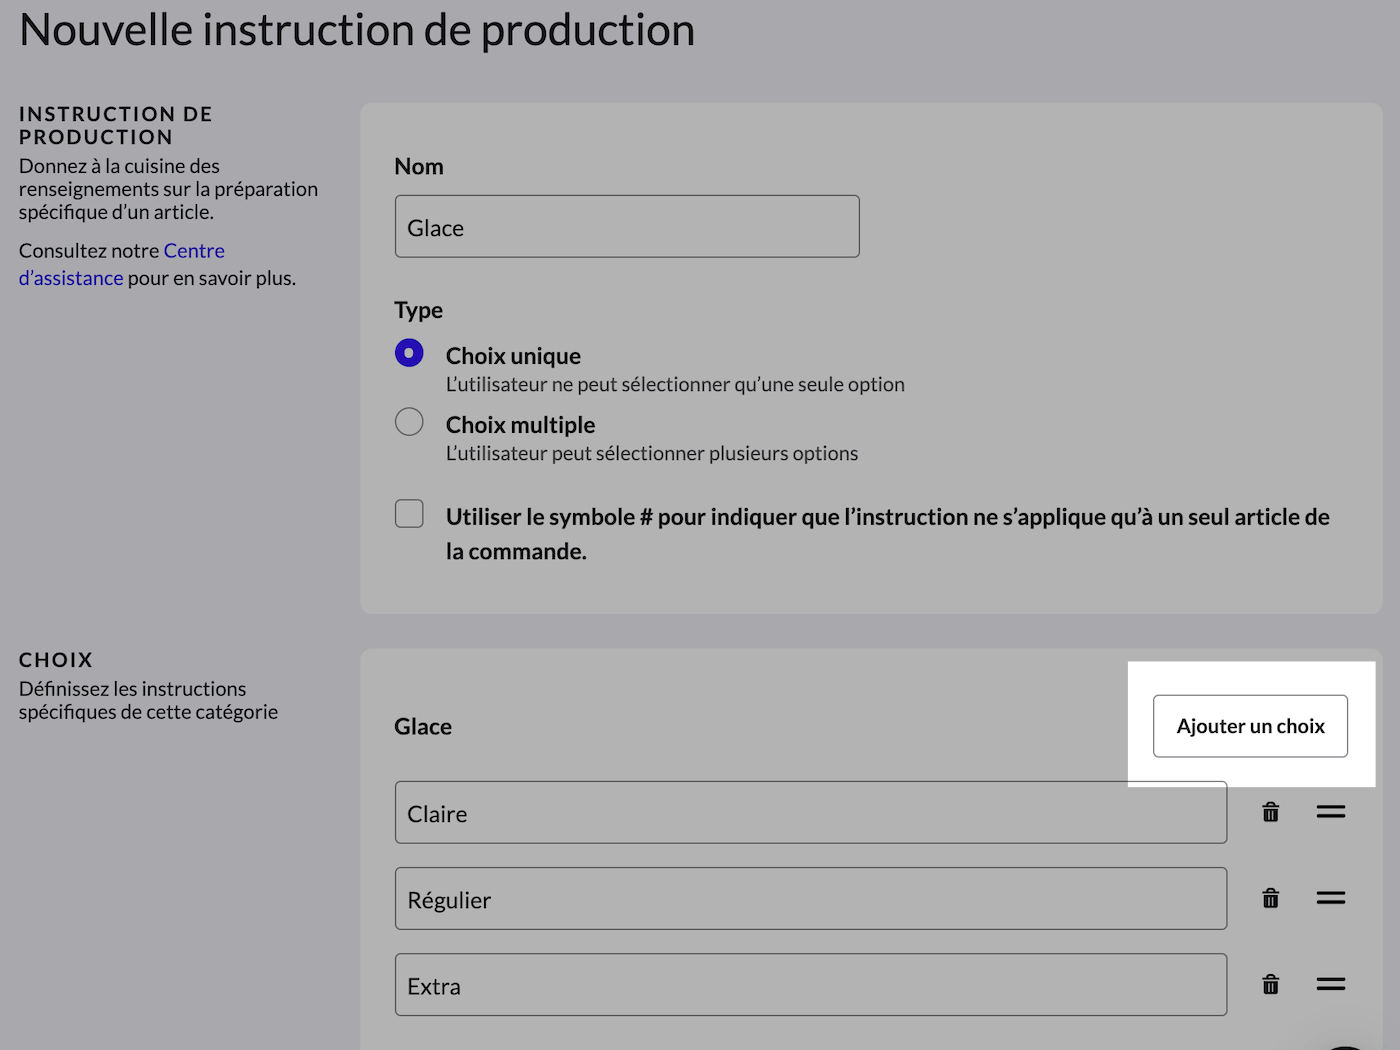The height and width of the screenshot is (1050, 1400).
Task: Grab the reorder handle for Claire
Action: coord(1330,812)
